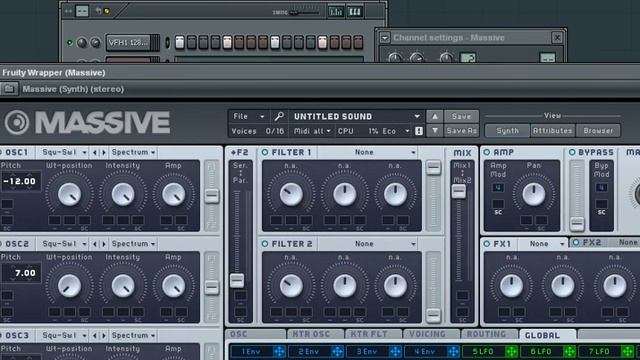Open OSC1 Squ-Swl wavetable dropdown
640x360 pixels.
pyautogui.click(x=64, y=153)
